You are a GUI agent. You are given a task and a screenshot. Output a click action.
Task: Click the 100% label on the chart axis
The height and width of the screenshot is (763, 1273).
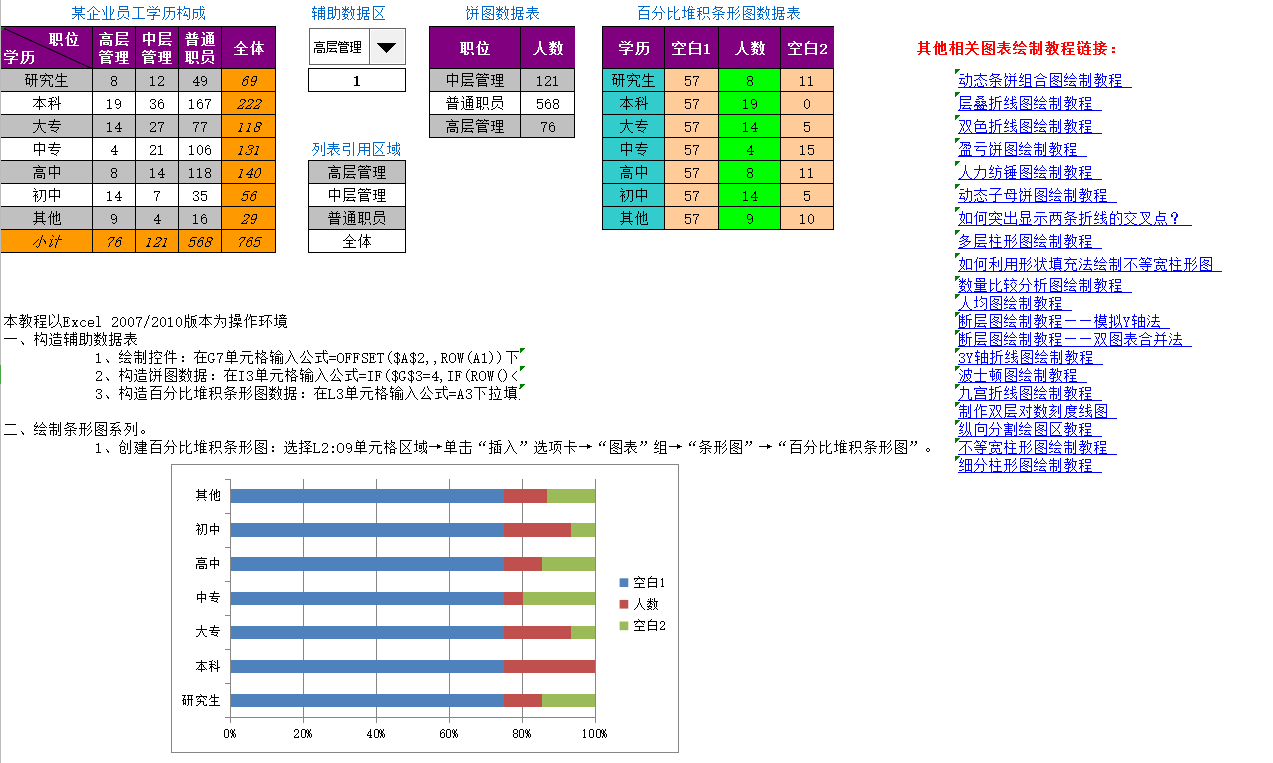(x=595, y=734)
